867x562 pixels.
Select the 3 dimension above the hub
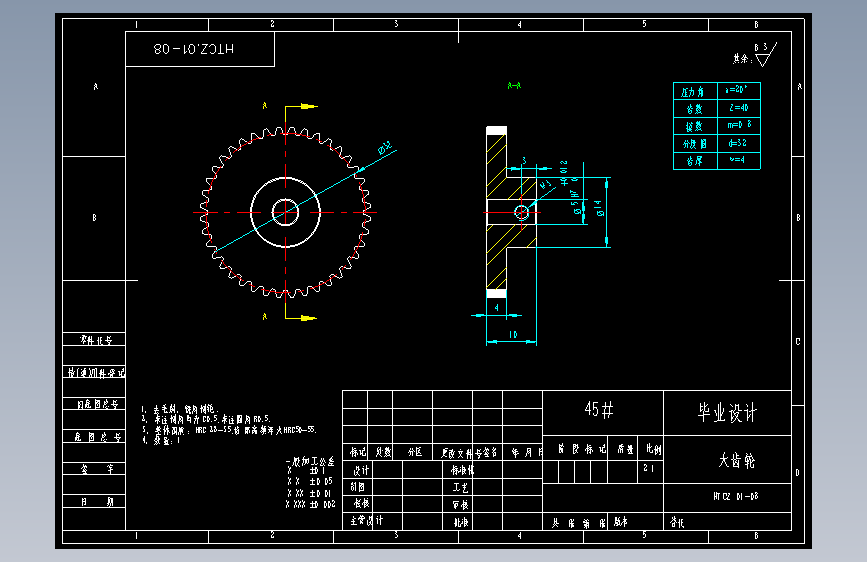tap(525, 161)
